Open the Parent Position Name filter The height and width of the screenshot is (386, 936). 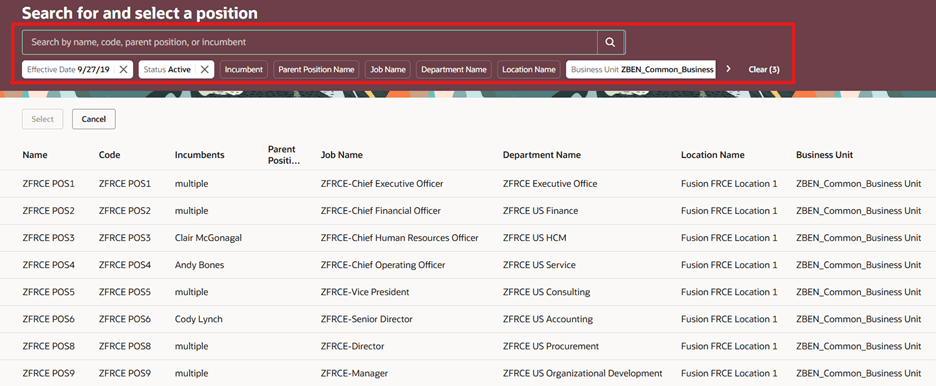(316, 69)
